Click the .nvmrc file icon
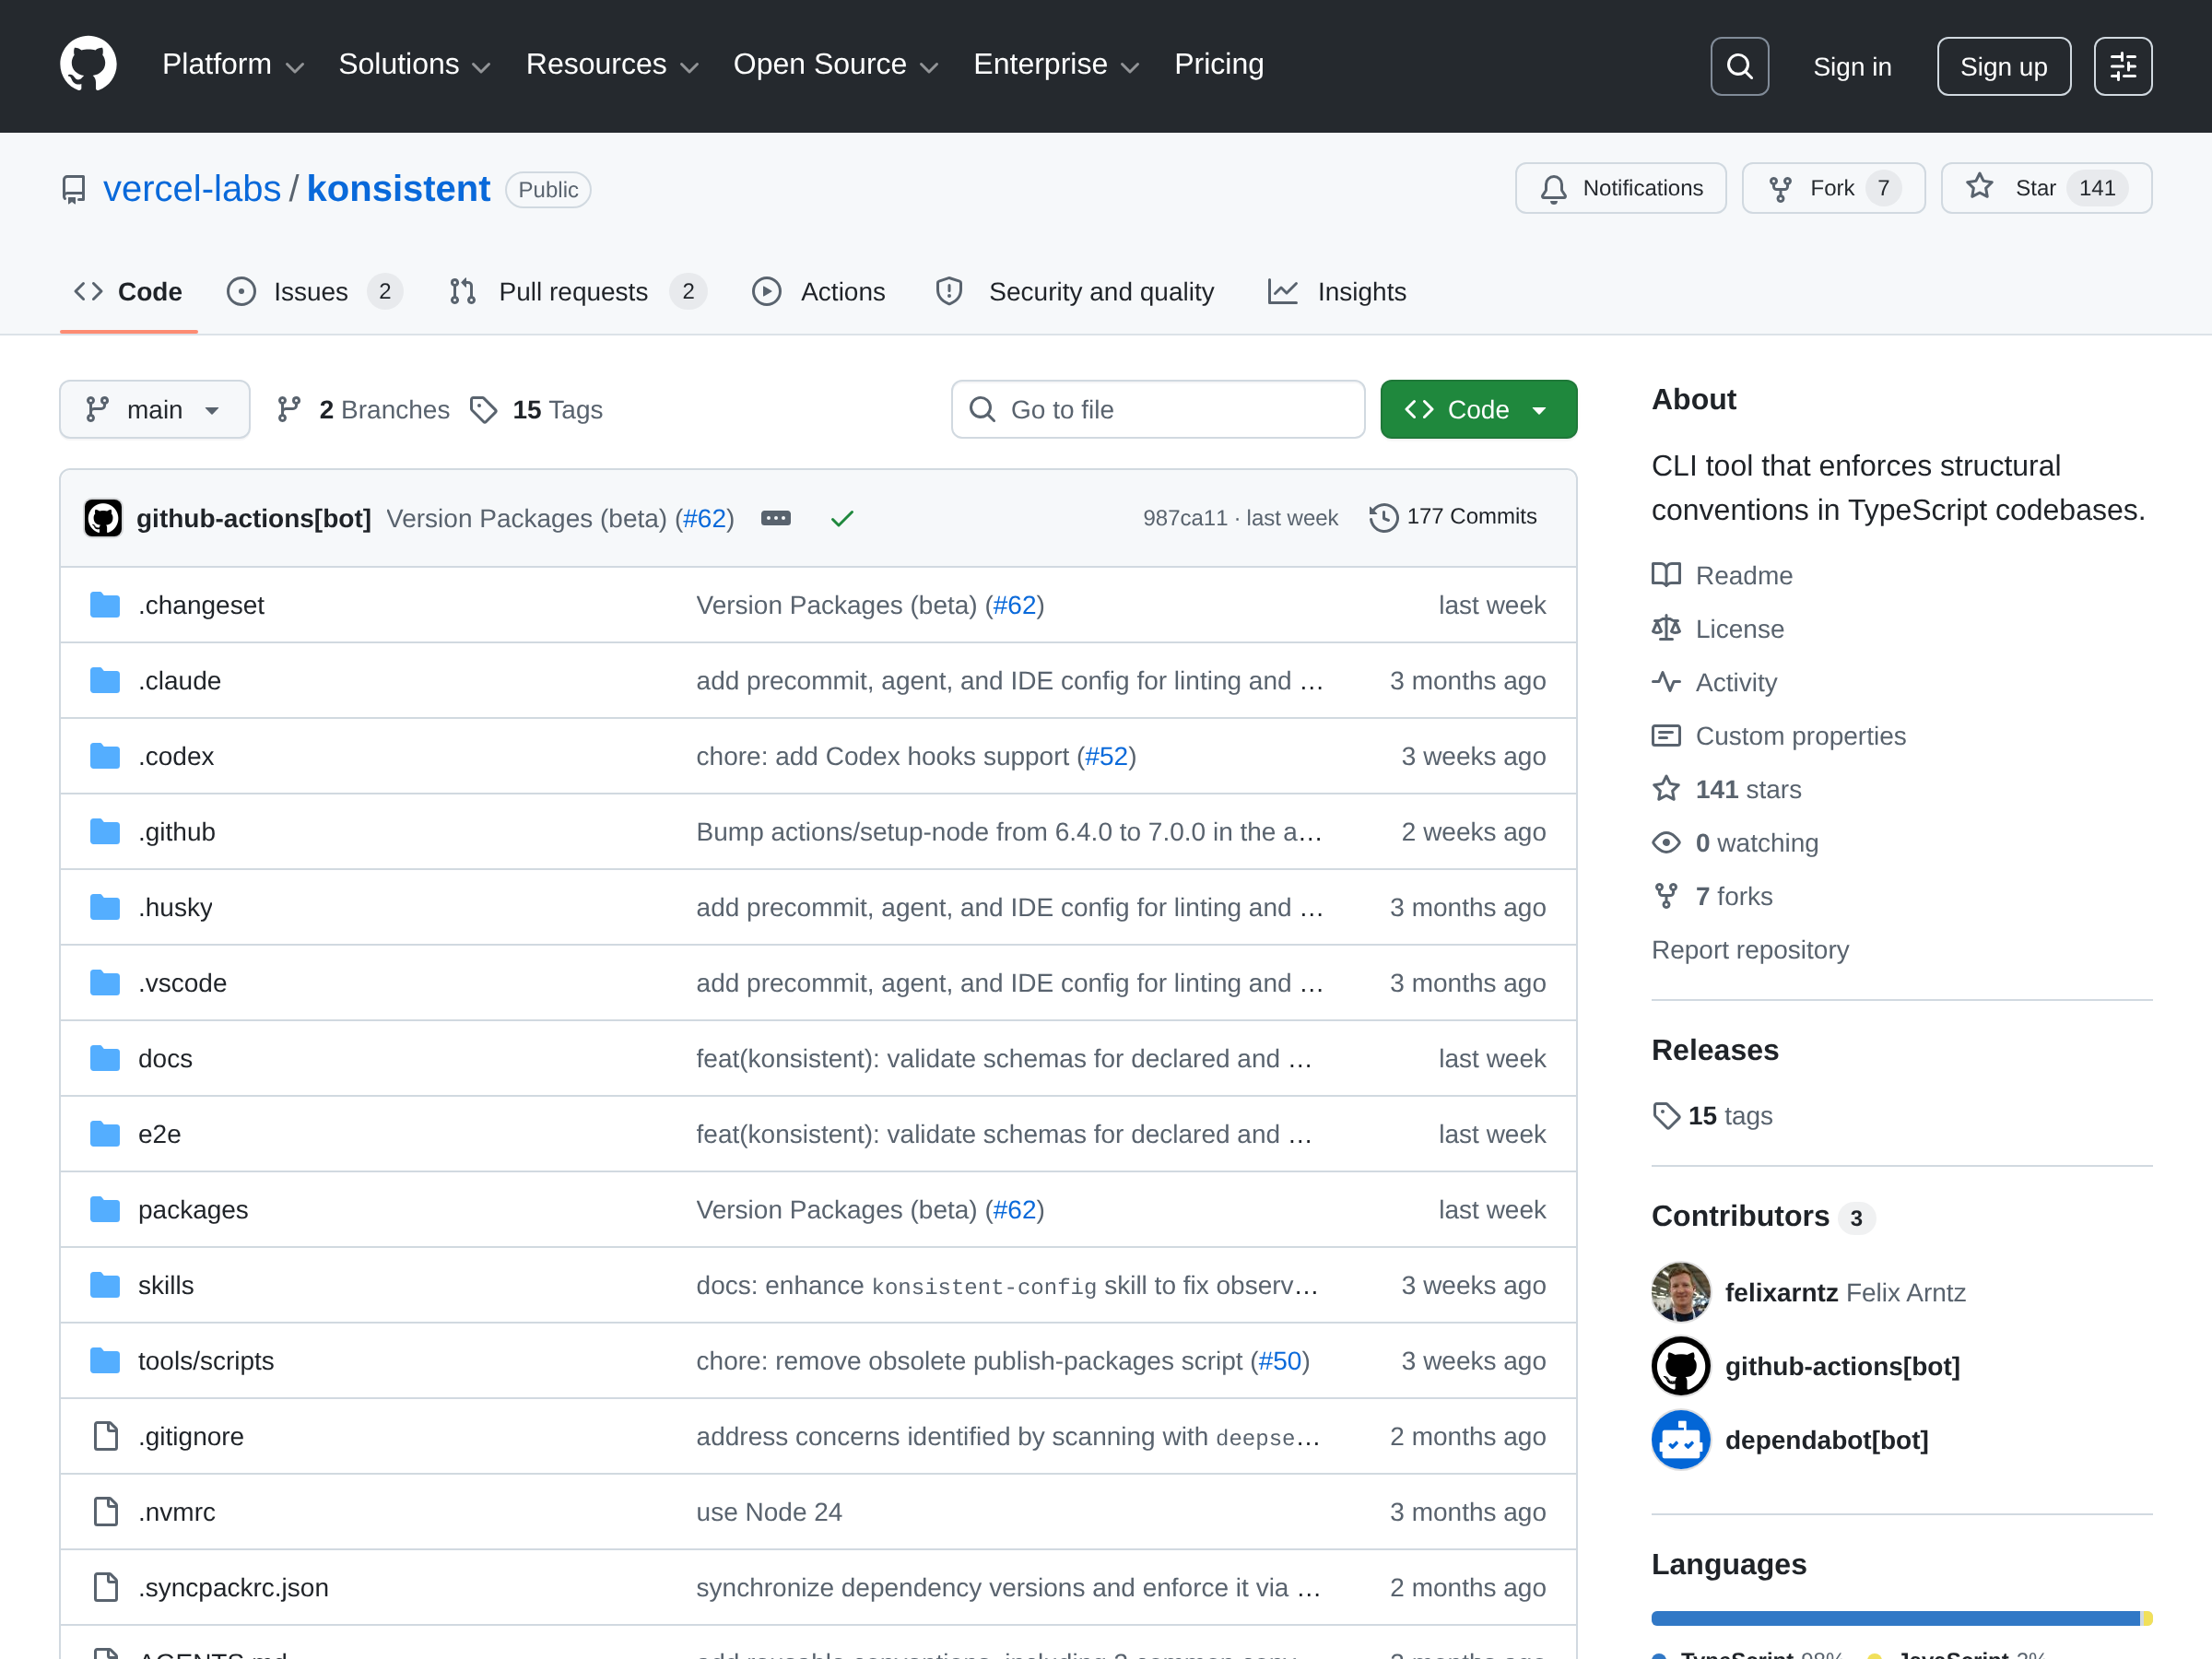 point(105,1512)
